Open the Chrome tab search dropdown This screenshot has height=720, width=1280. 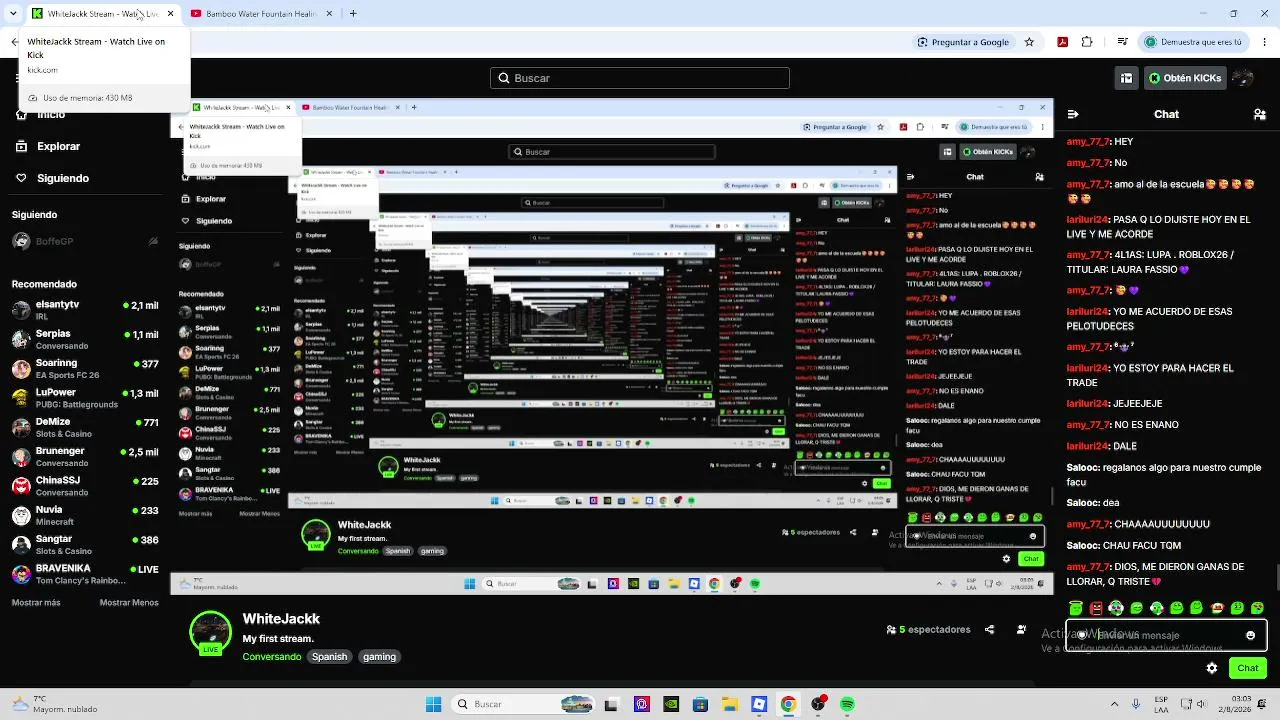(14, 14)
